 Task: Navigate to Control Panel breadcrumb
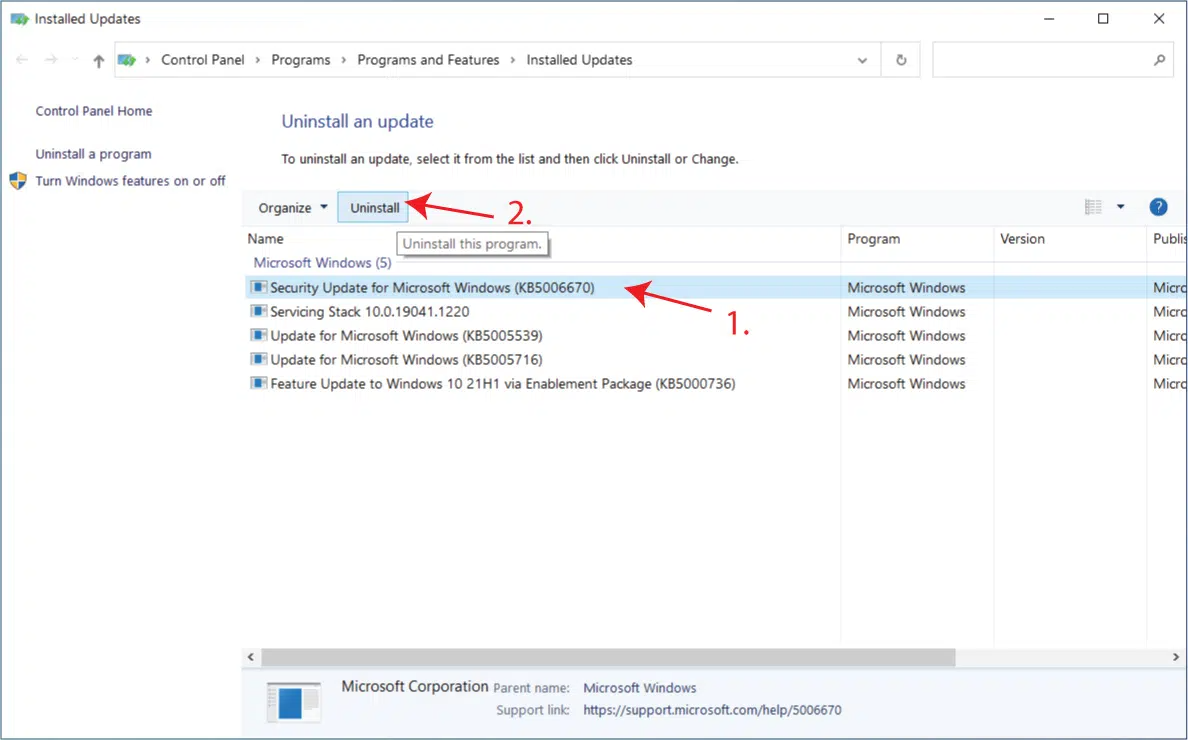pyautogui.click(x=203, y=60)
